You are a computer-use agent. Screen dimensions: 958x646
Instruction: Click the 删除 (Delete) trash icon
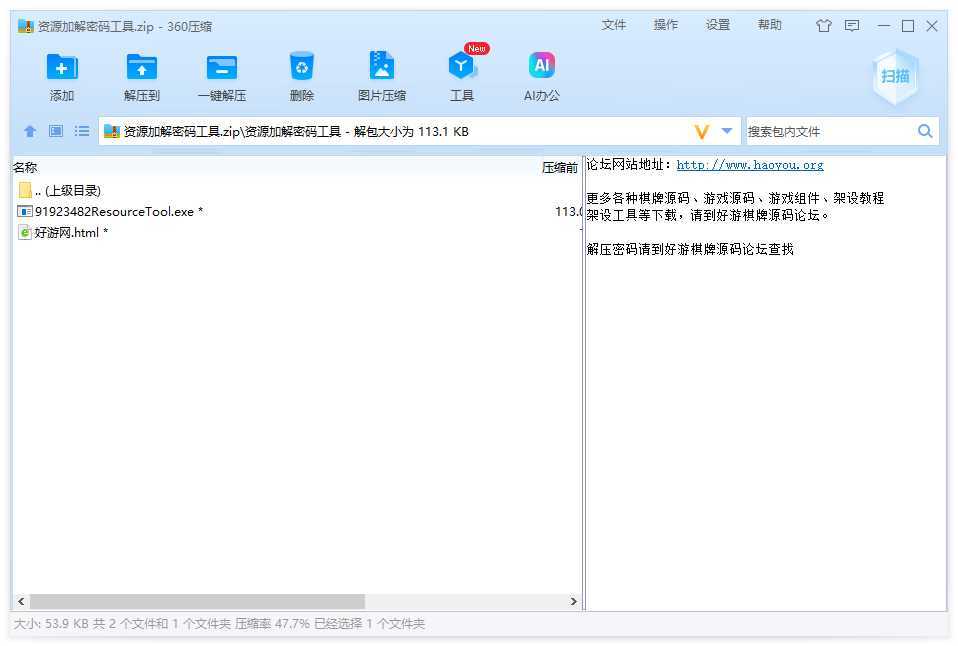click(301, 68)
